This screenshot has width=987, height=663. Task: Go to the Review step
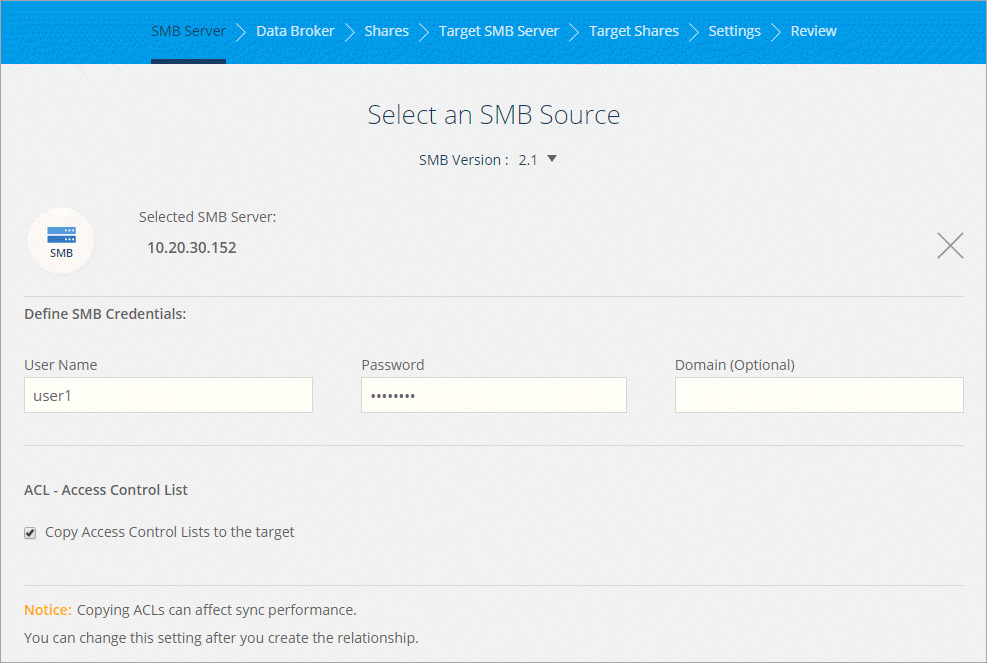813,31
